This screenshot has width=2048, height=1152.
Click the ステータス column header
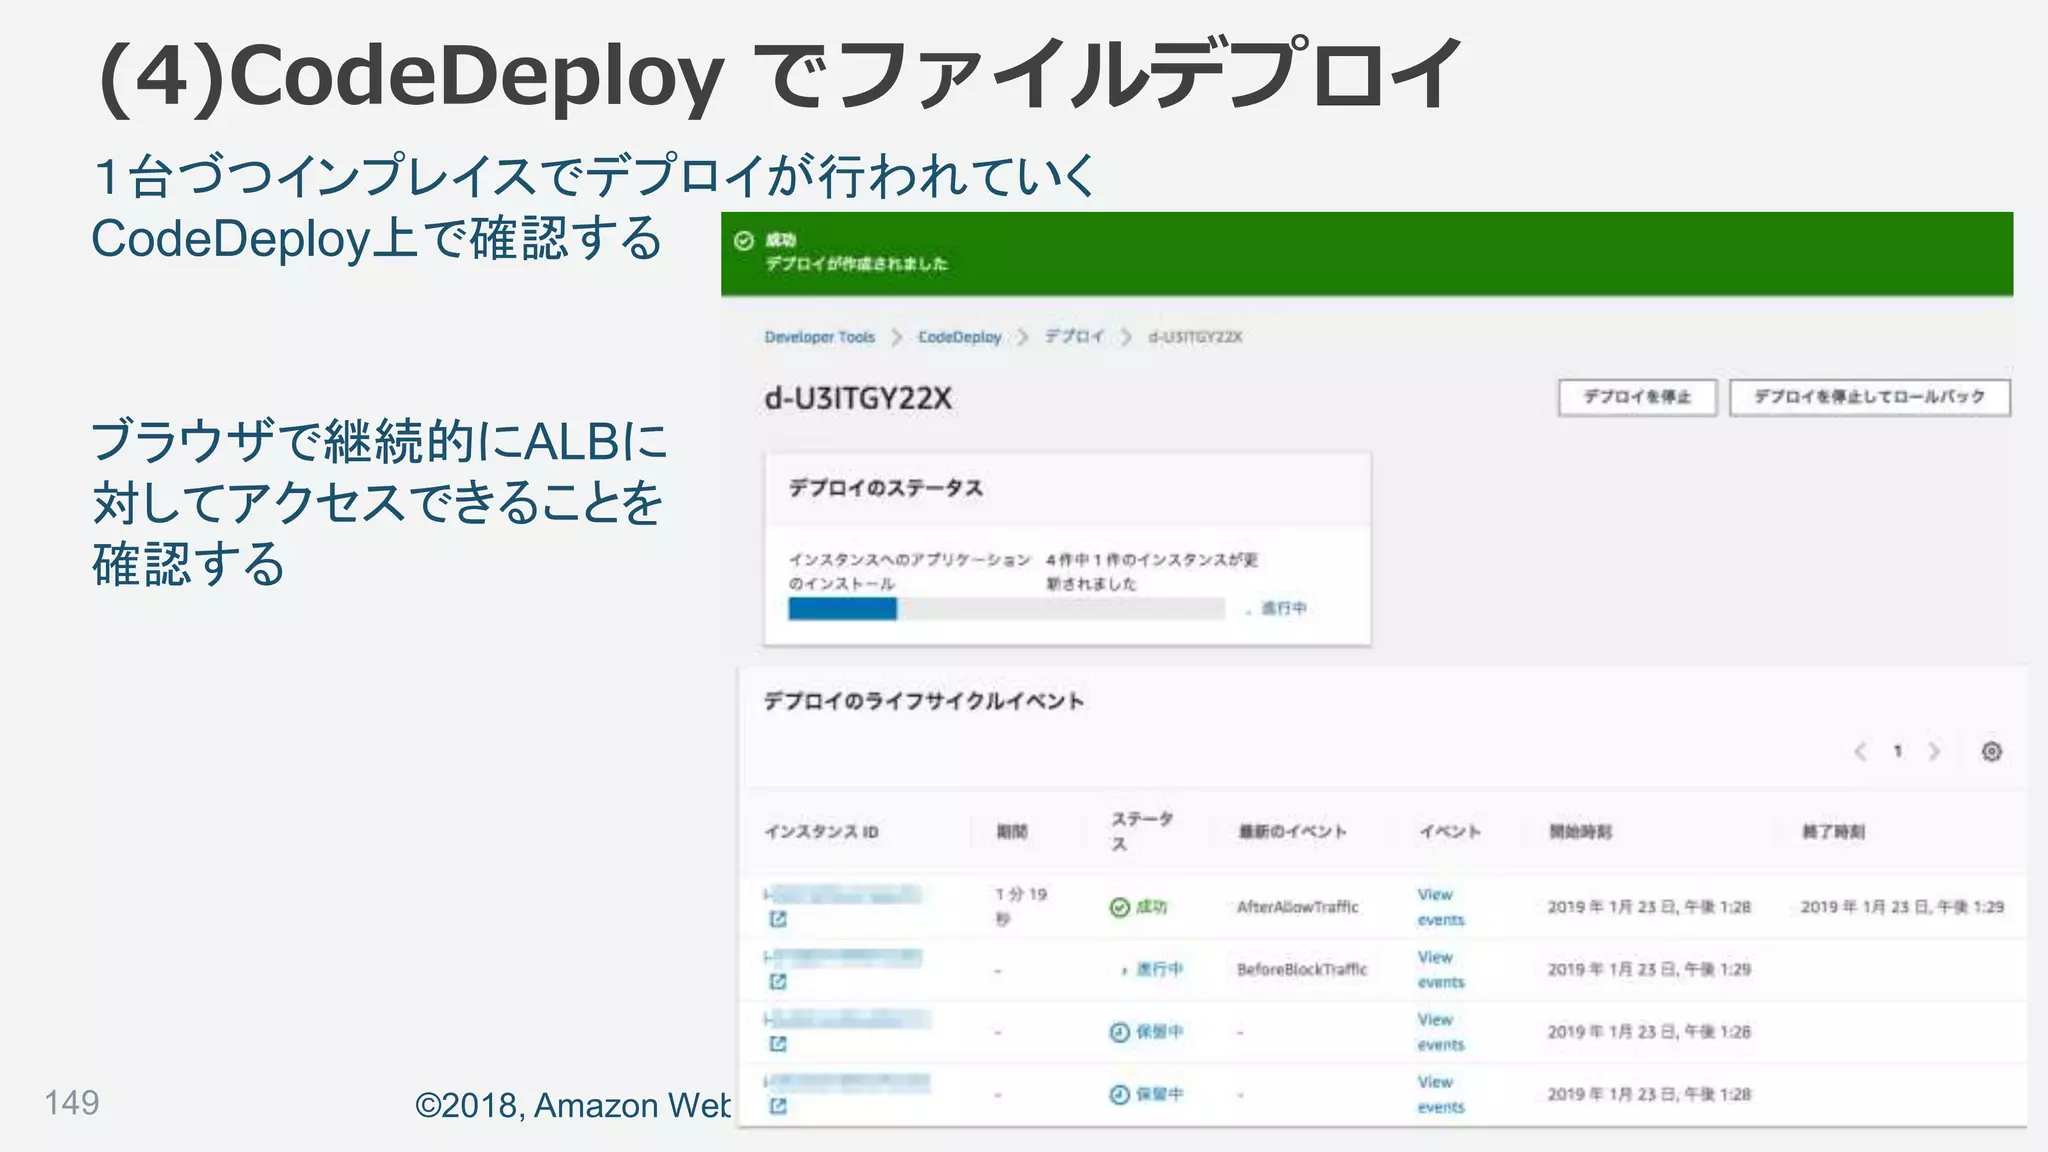coord(1141,831)
